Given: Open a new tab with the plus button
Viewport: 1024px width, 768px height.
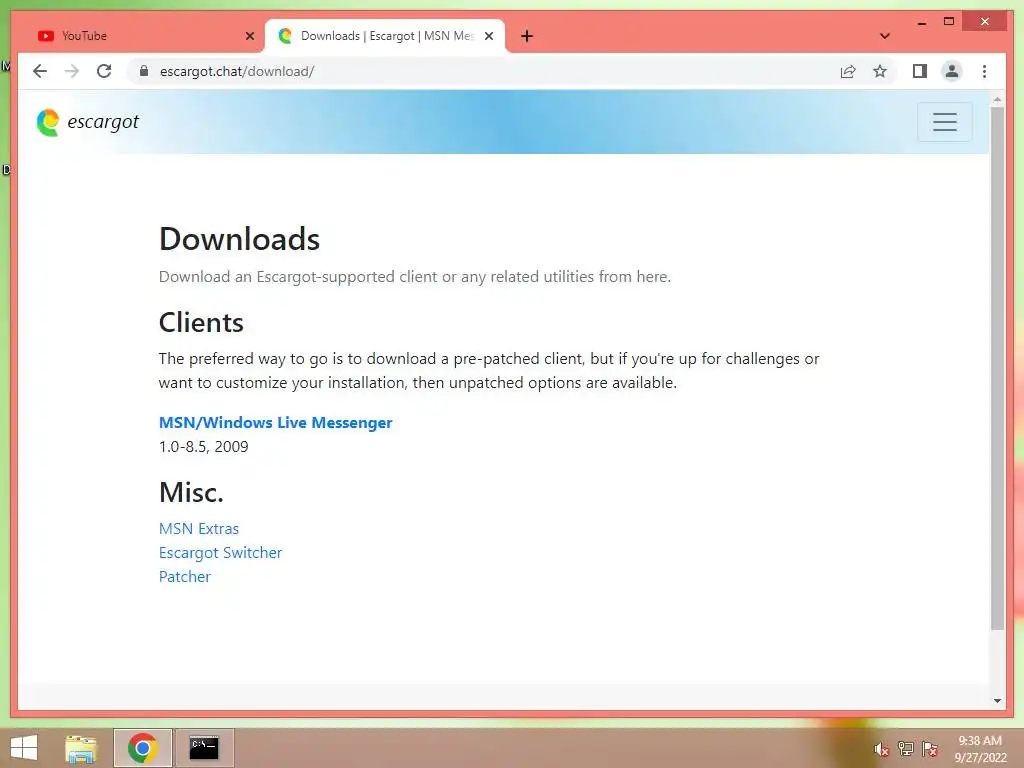Looking at the screenshot, I should (x=527, y=36).
